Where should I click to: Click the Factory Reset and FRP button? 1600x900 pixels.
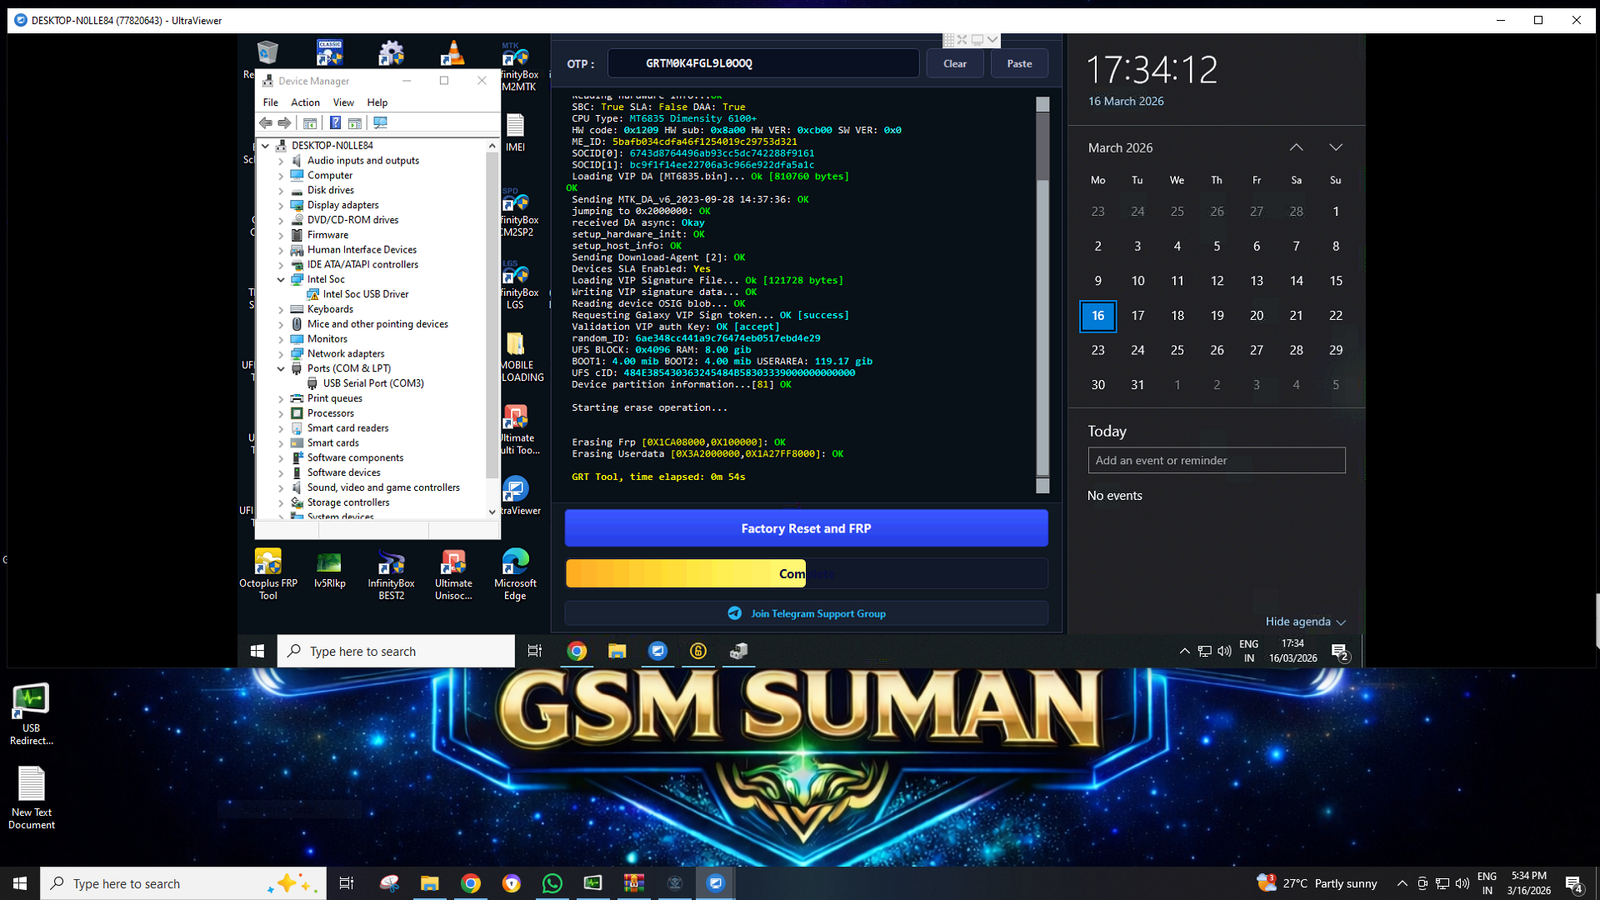click(806, 528)
